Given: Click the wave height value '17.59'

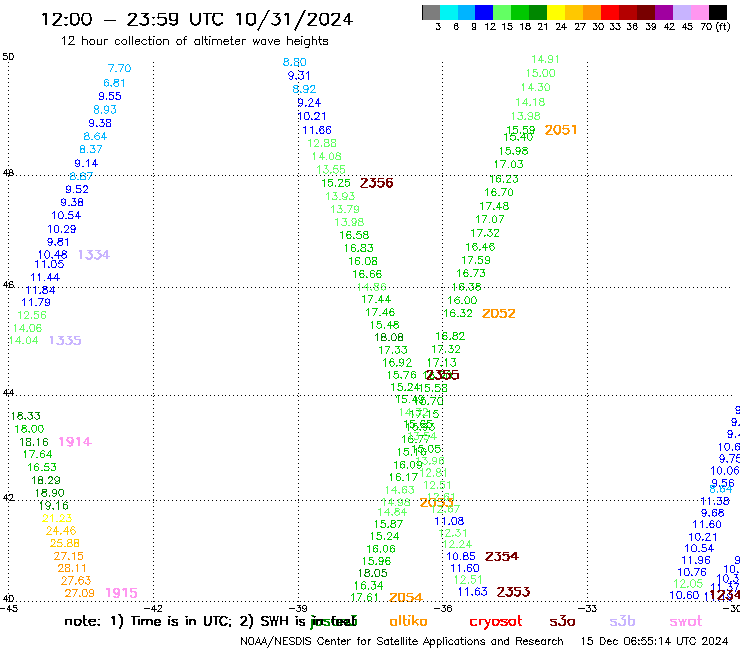Looking at the screenshot, I should point(476,261).
